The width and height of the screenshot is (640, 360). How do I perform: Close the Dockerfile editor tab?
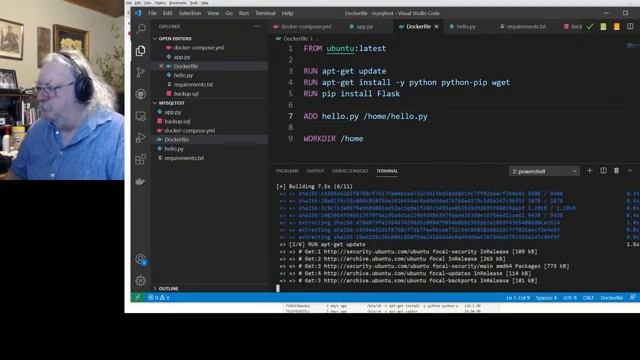[436, 27]
